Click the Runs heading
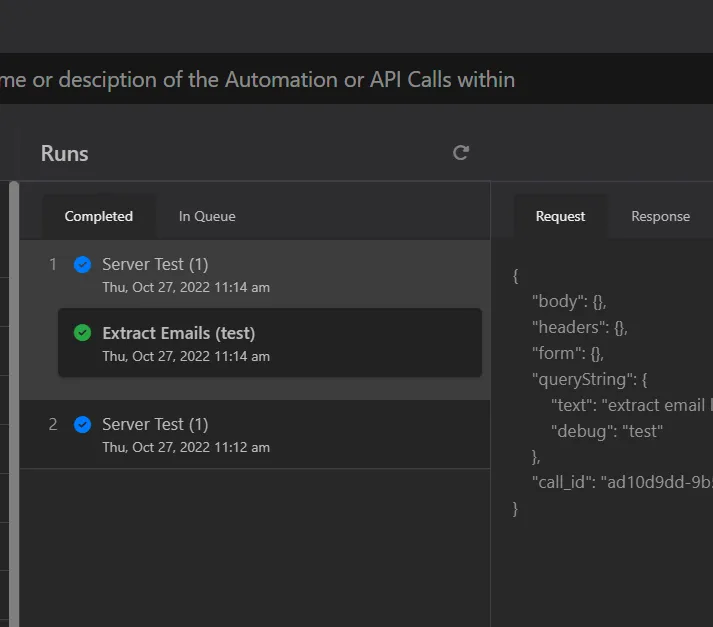The height and width of the screenshot is (627, 713). coord(65,153)
